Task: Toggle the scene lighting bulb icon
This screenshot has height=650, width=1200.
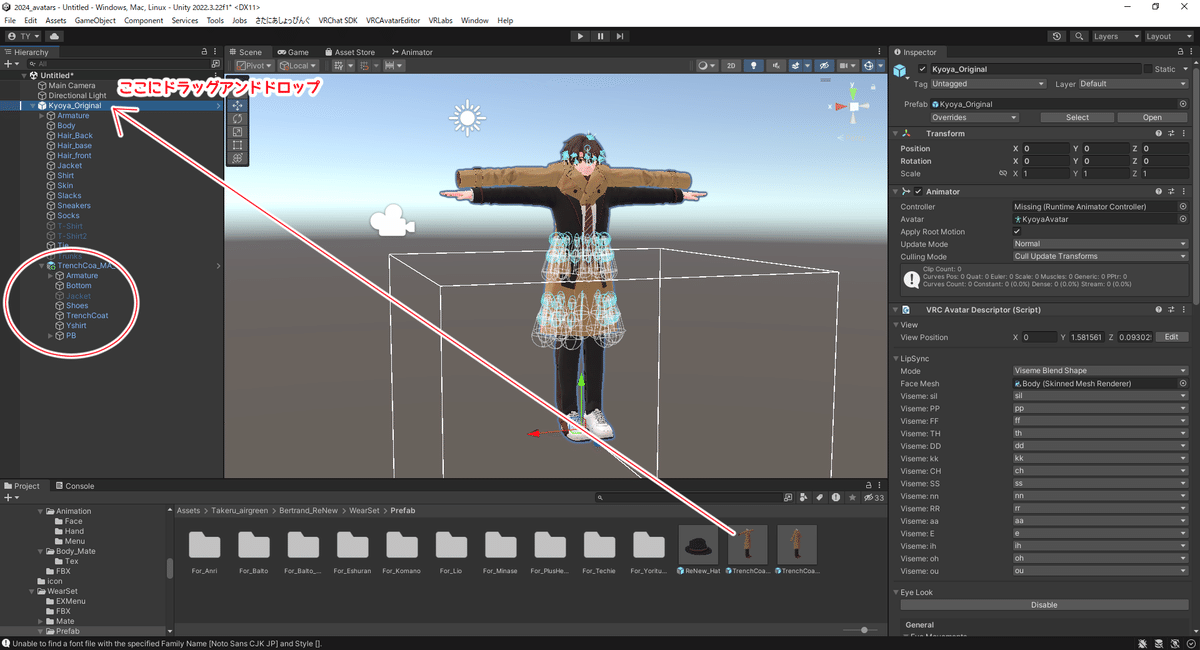Action: (754, 65)
